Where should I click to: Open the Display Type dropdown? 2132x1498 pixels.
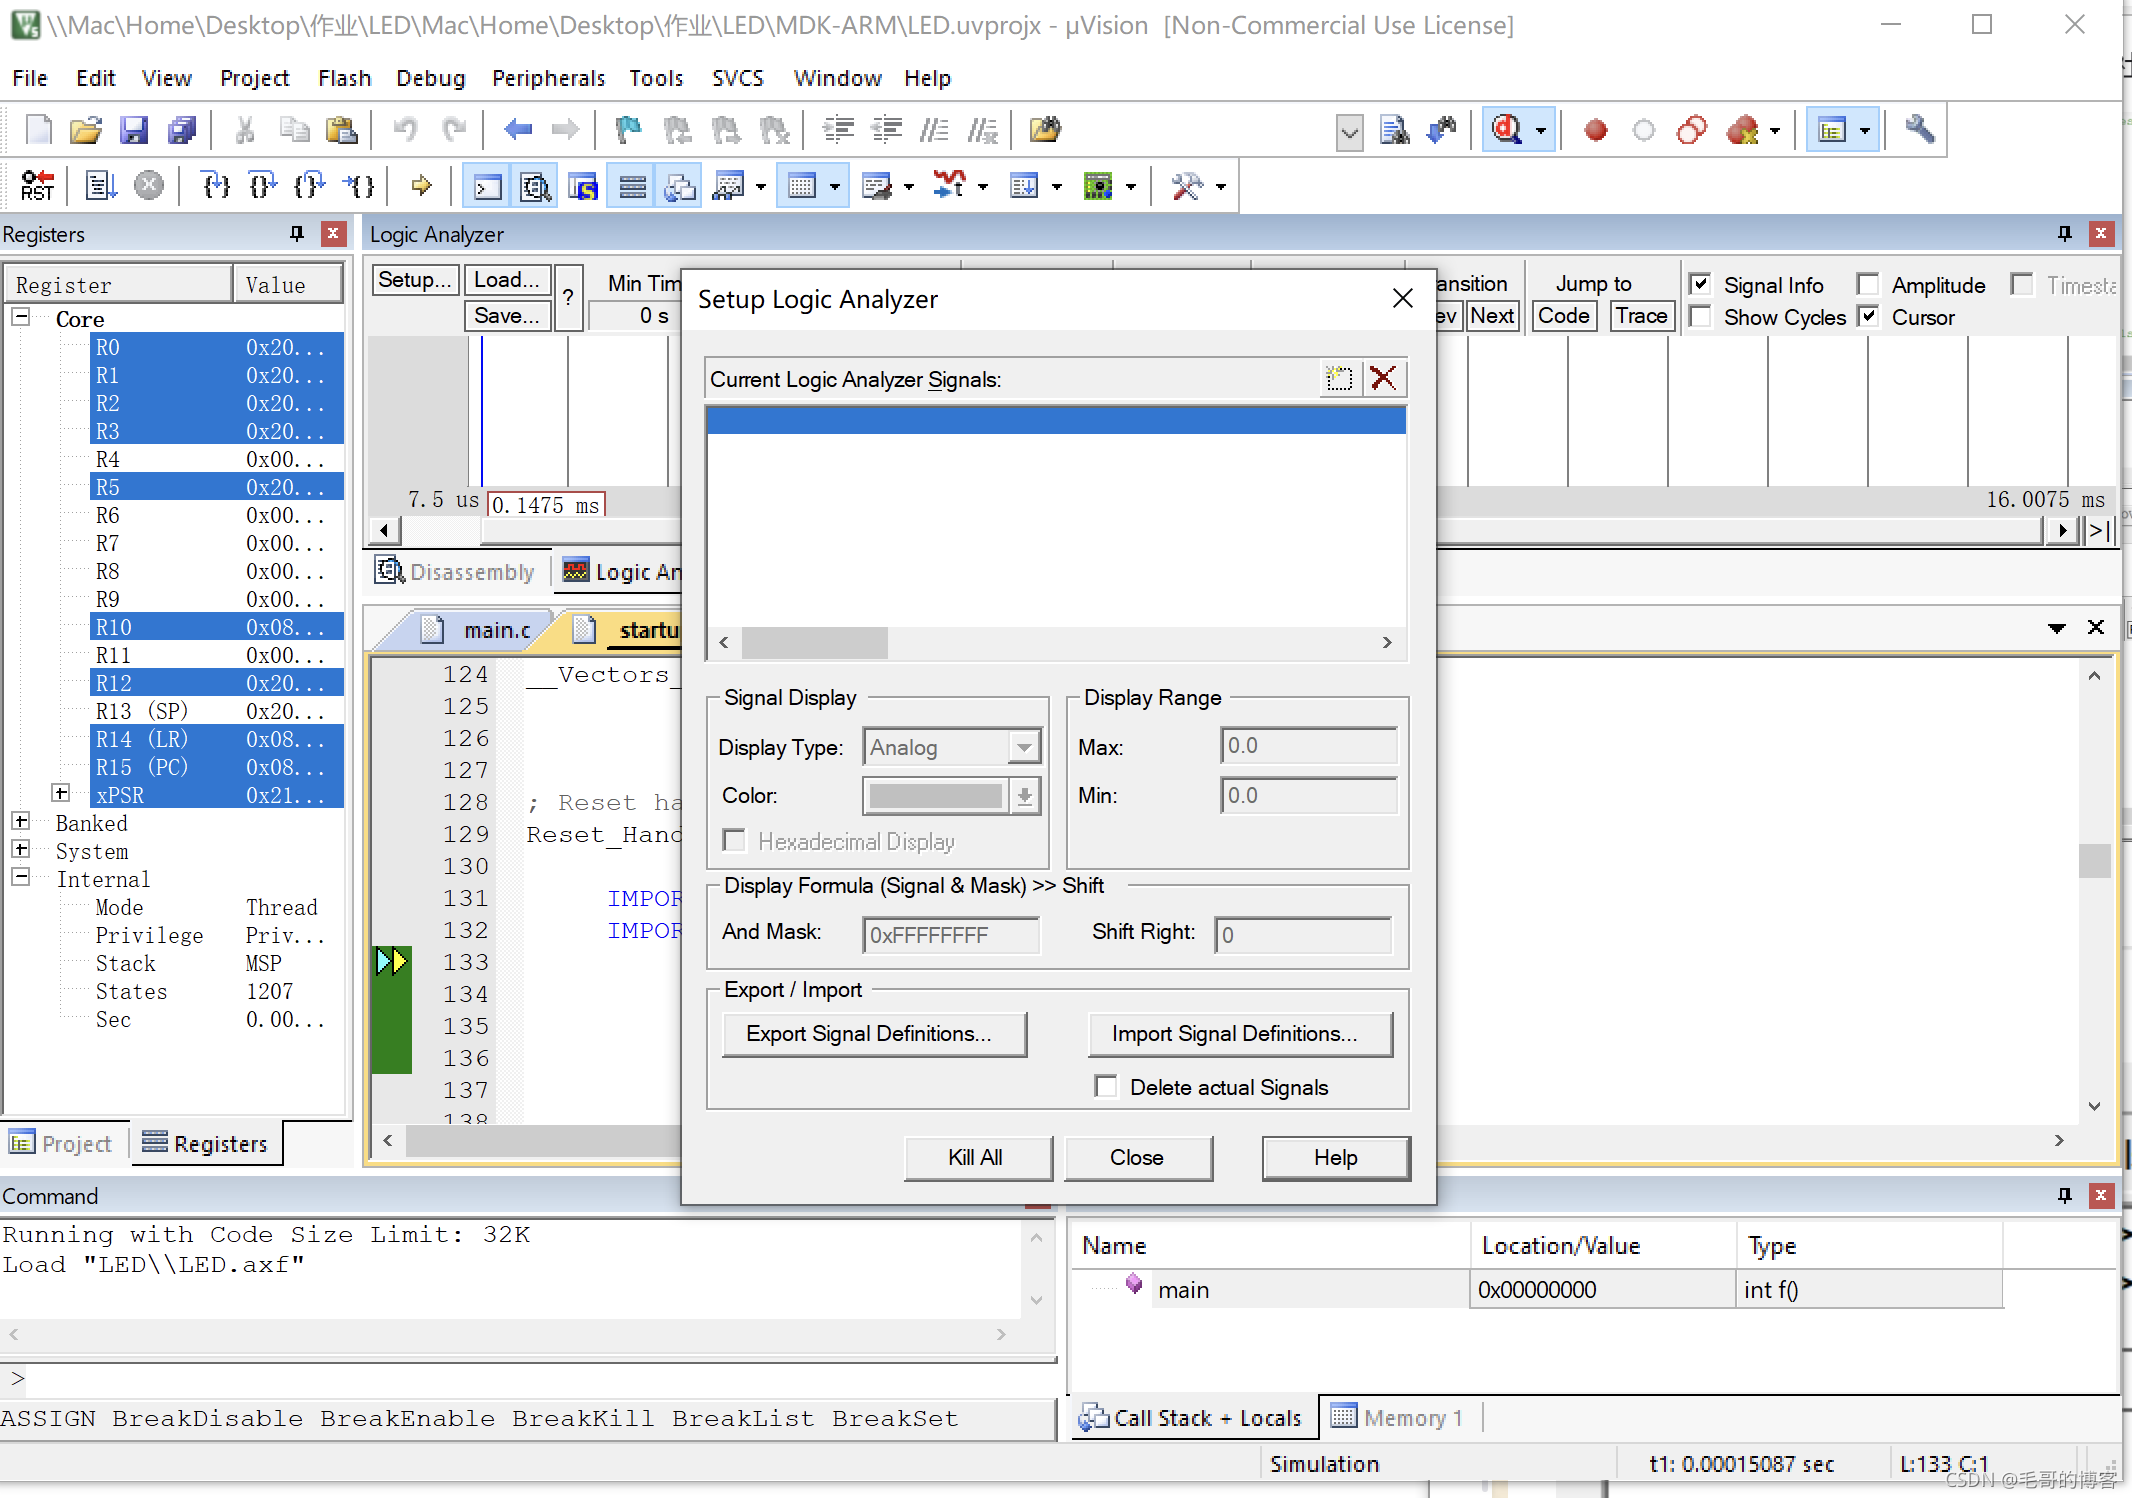click(x=1023, y=747)
